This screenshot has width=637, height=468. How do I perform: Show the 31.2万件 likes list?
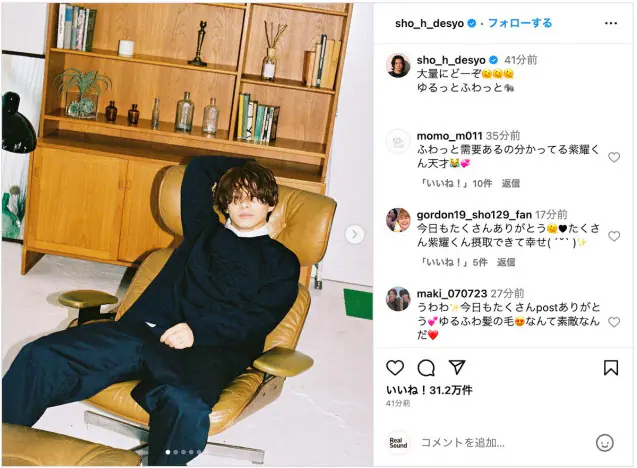click(429, 390)
